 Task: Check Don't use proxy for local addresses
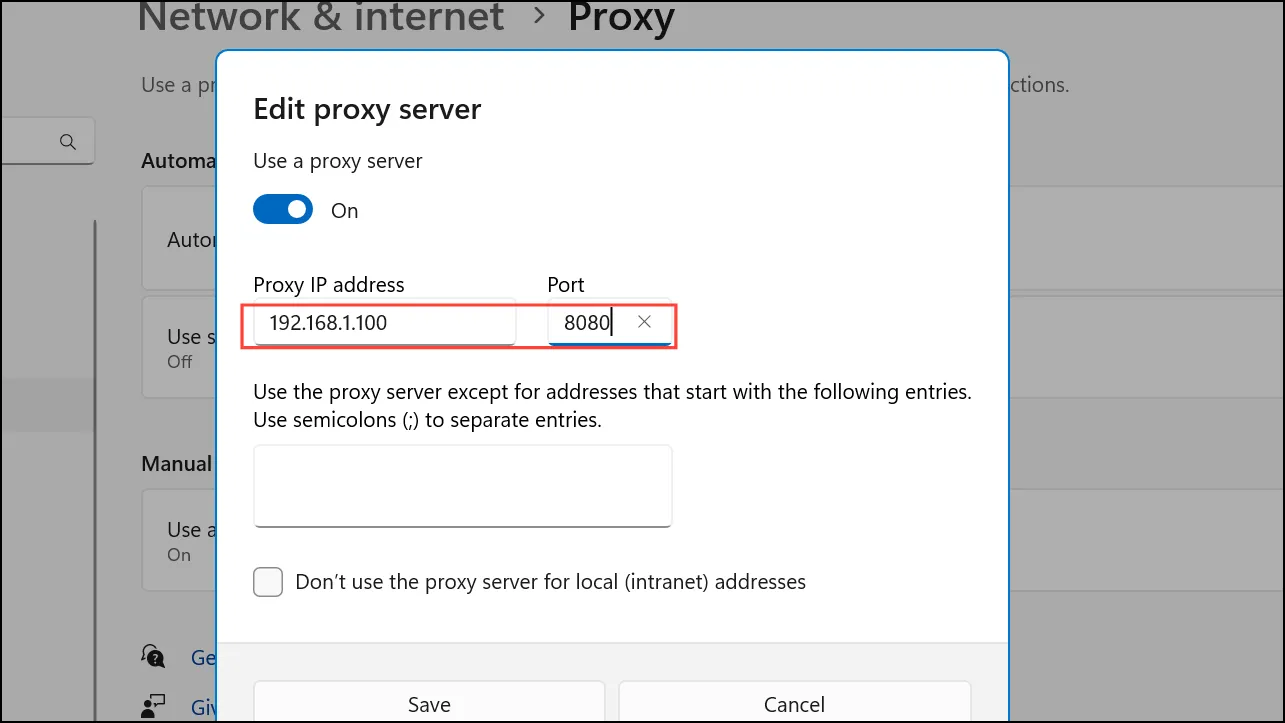(x=268, y=582)
